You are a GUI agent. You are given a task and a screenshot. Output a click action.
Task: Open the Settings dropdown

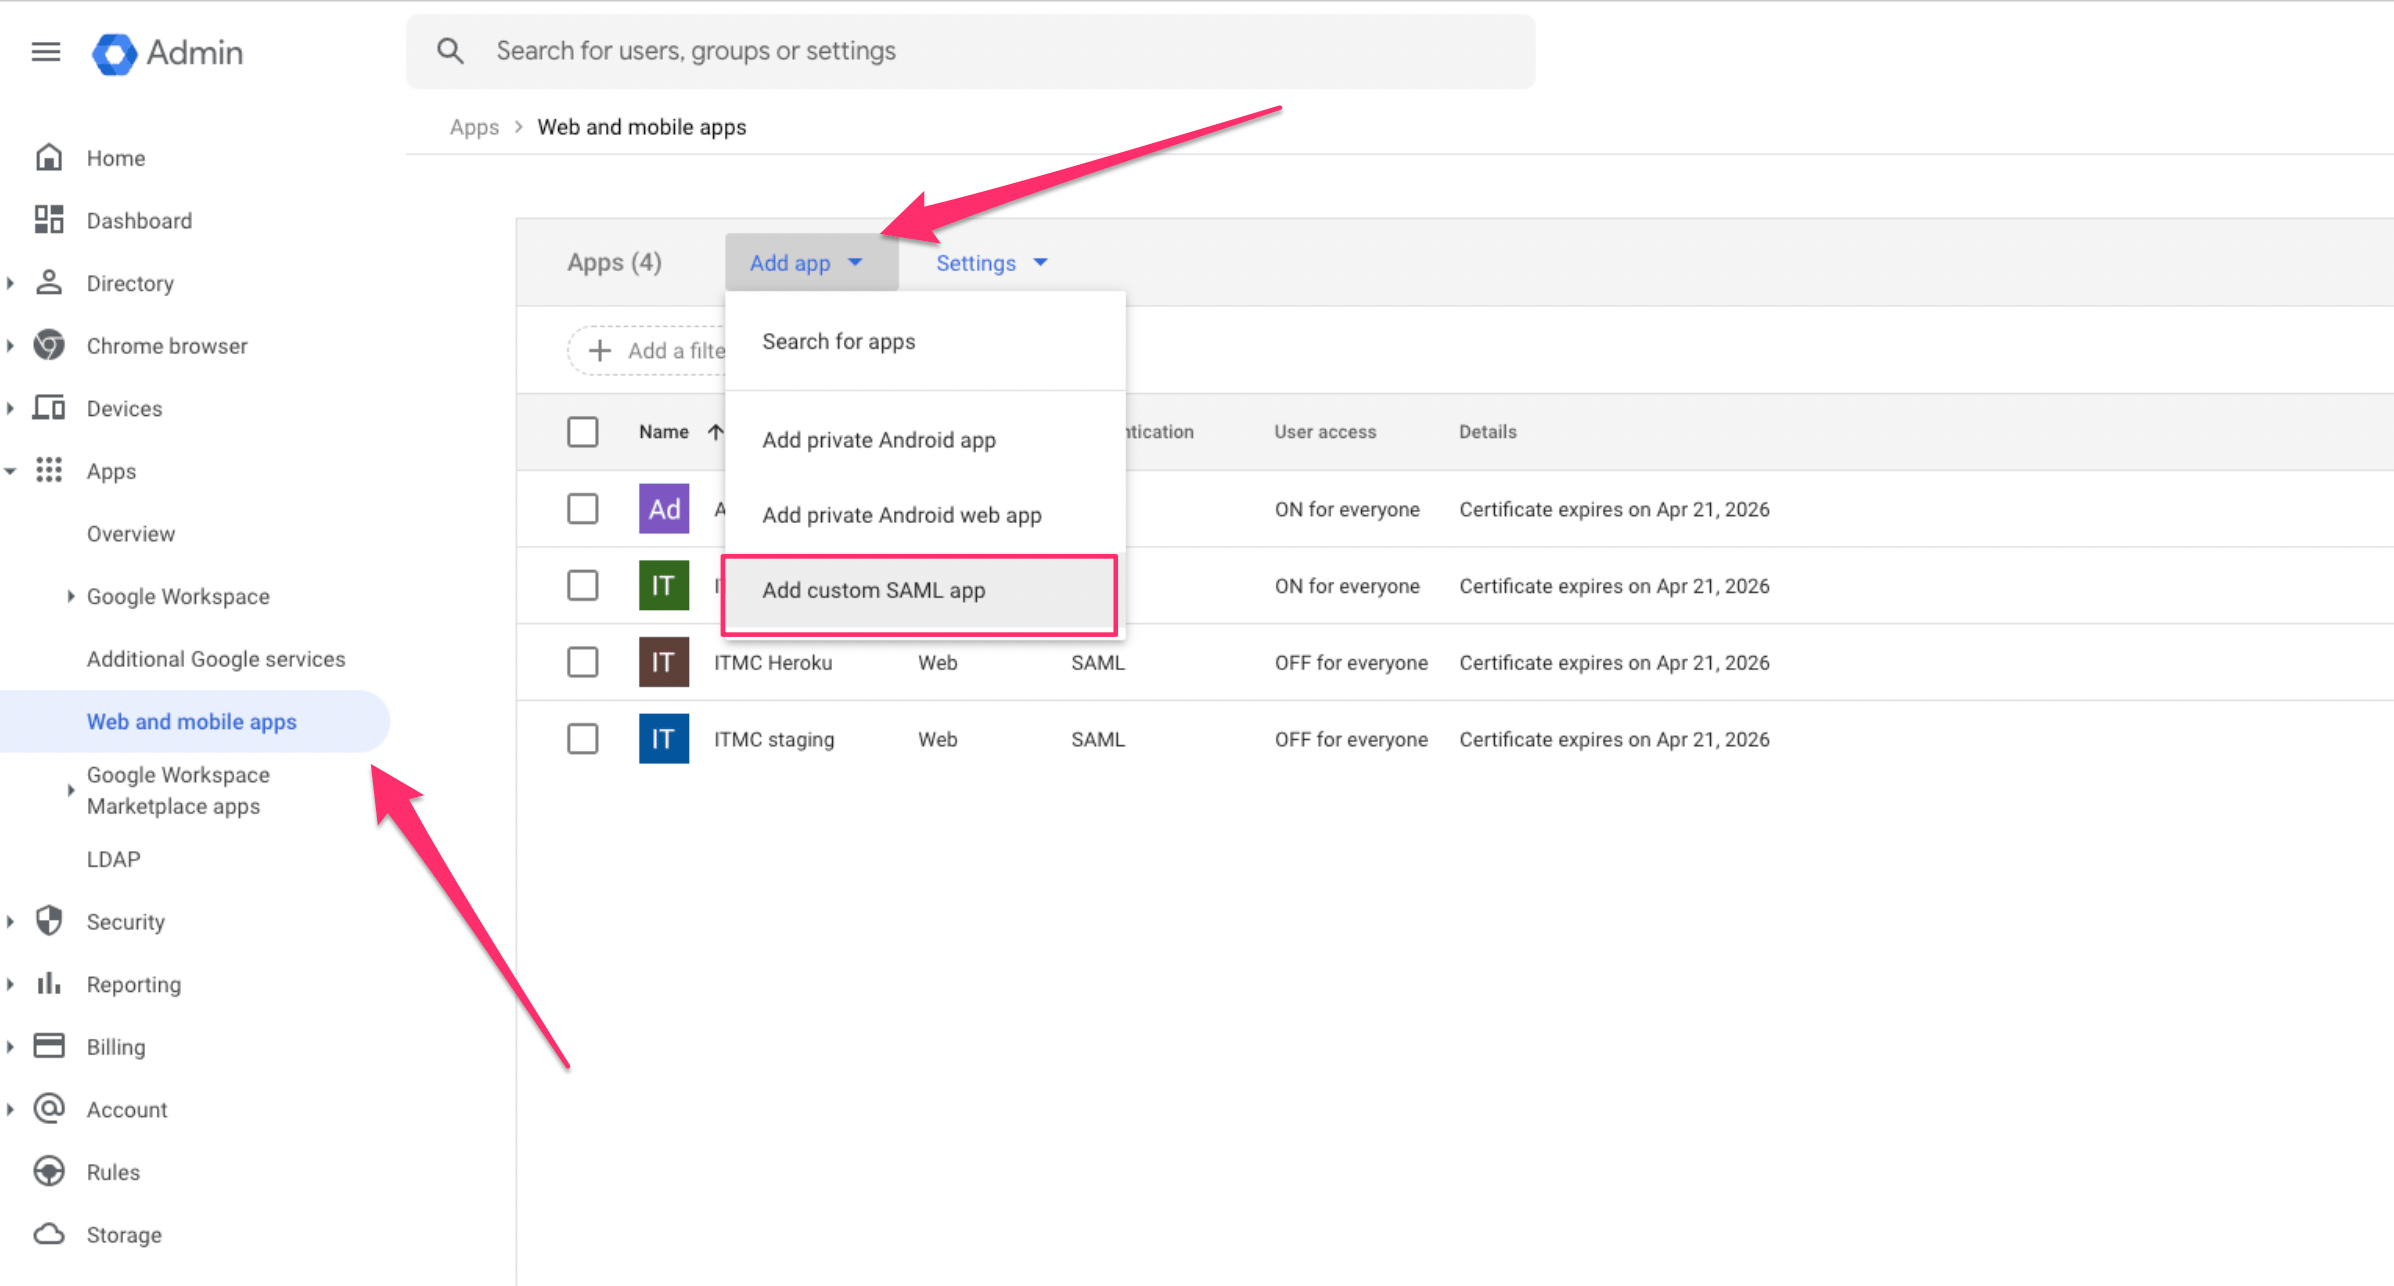coord(991,263)
